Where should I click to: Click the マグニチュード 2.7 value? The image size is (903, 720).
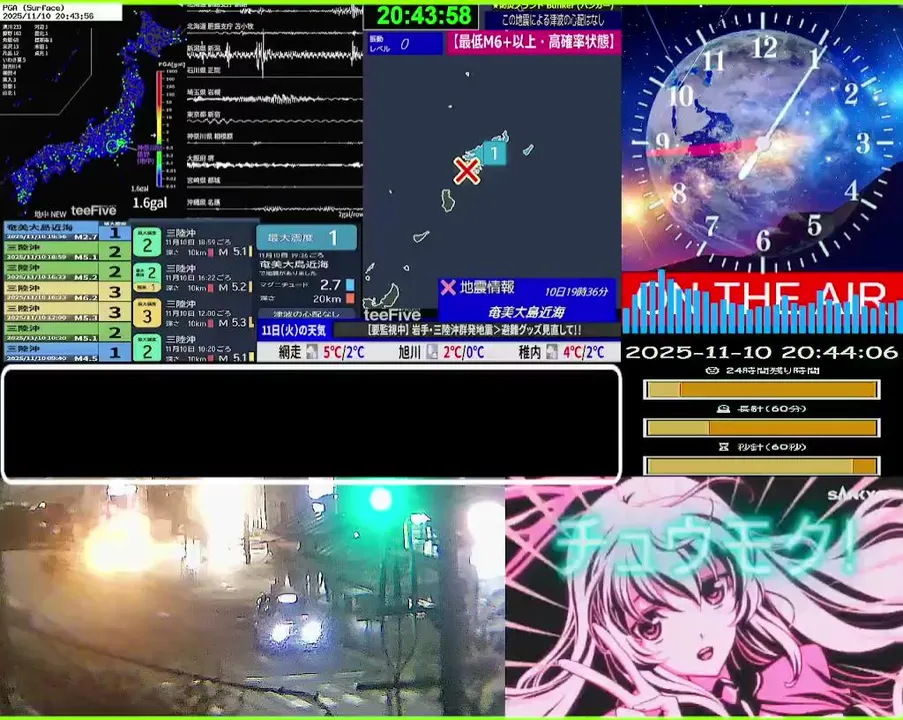click(x=331, y=285)
